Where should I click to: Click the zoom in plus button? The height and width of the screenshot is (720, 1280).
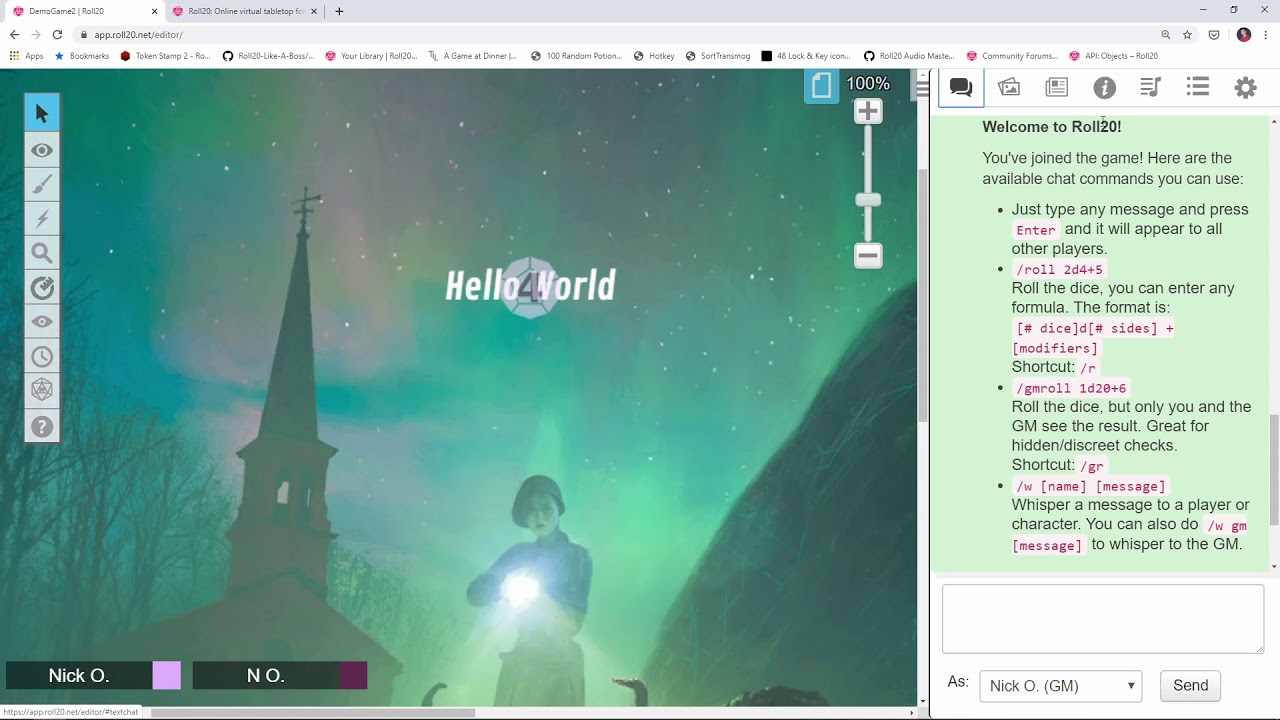tap(868, 111)
